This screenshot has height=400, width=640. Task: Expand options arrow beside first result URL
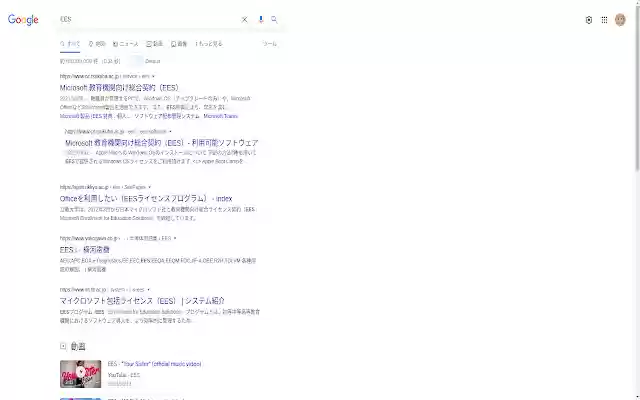[153, 76]
